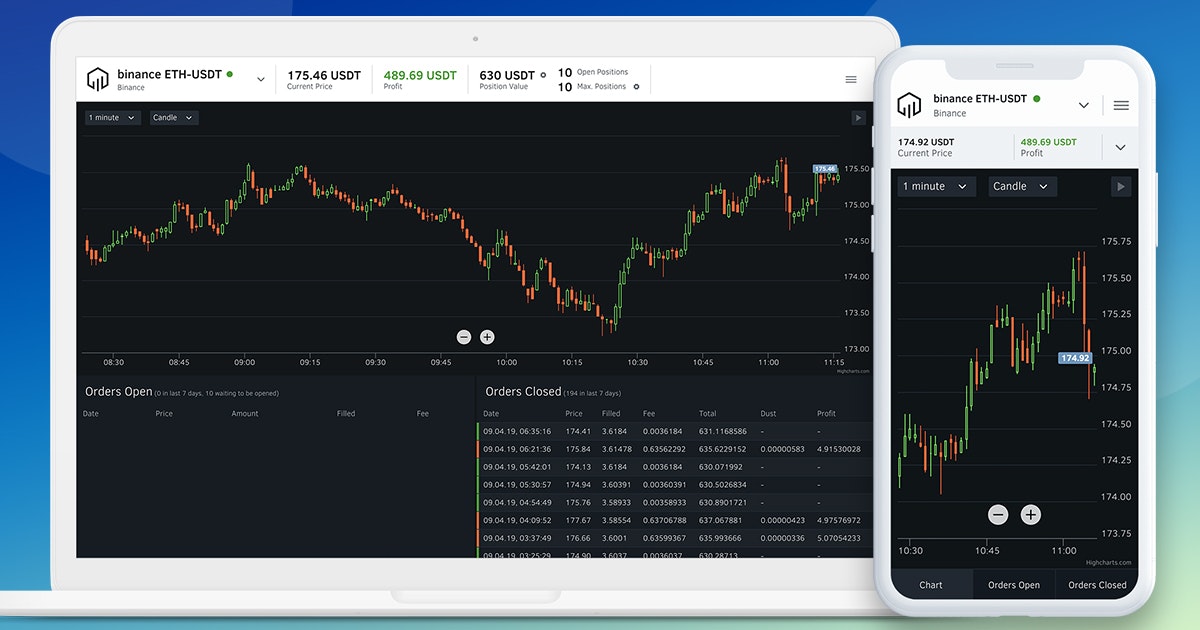Click 174.92 USDT current price on phone
This screenshot has width=1200, height=630.
[x=926, y=142]
